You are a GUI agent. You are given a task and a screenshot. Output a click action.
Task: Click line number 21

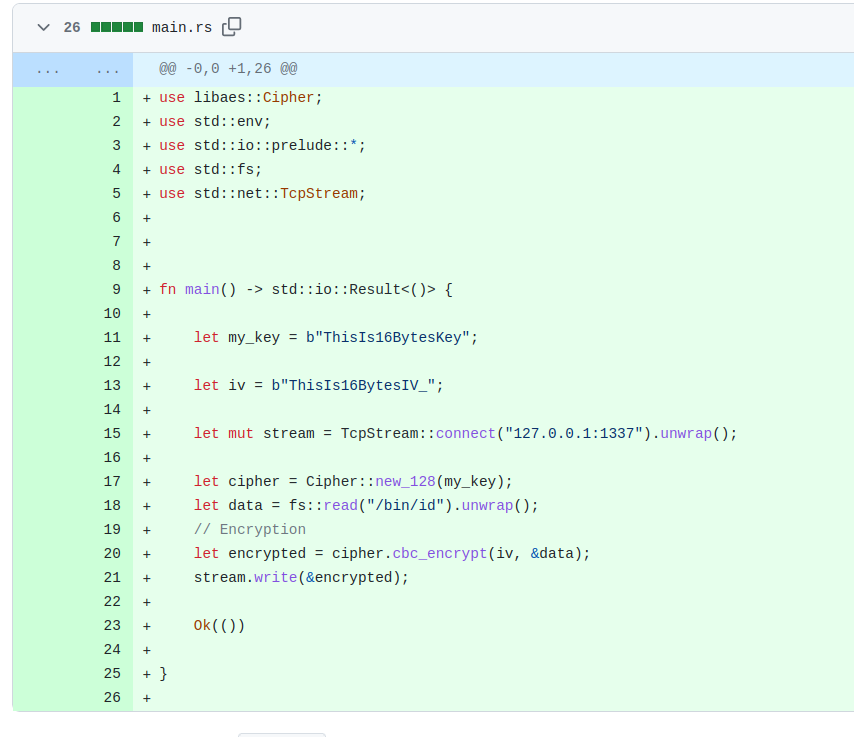(x=112, y=577)
